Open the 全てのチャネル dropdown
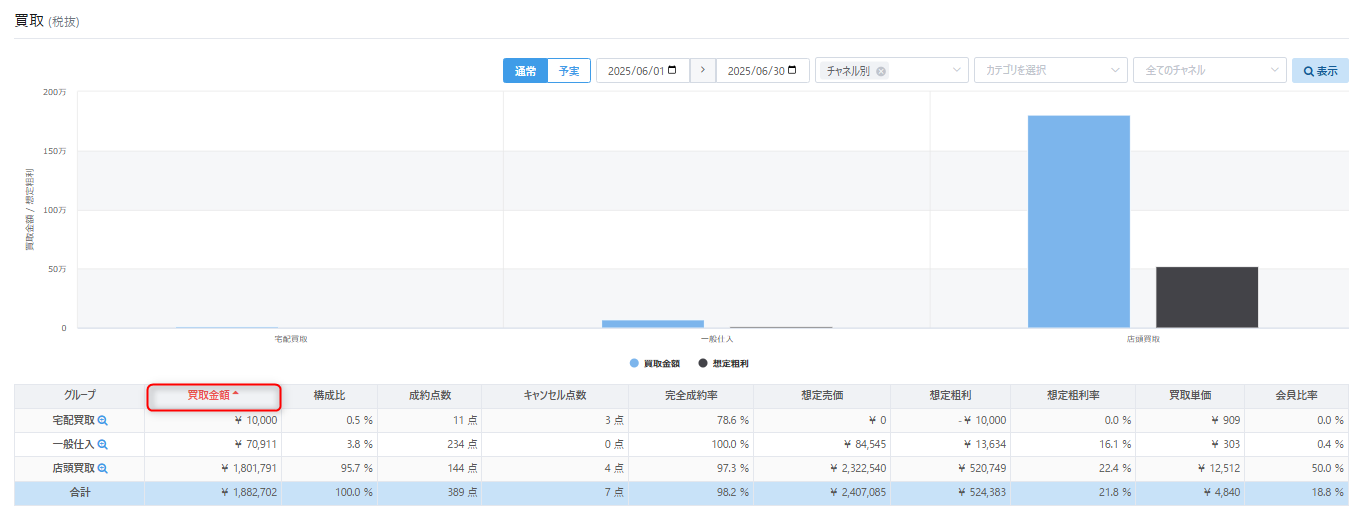 [x=1274, y=71]
